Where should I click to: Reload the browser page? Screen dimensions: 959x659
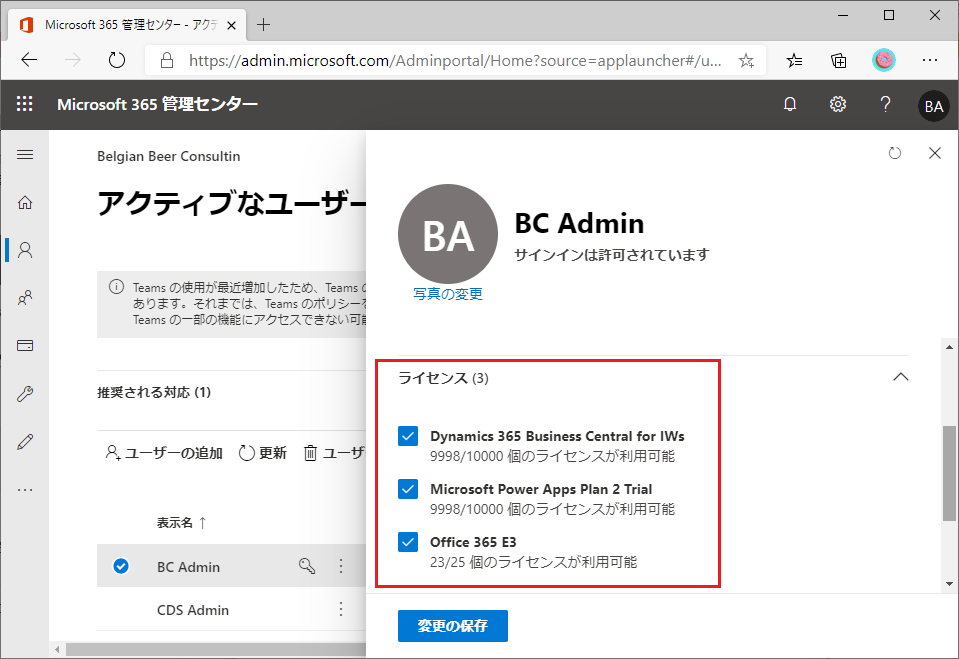pos(116,60)
